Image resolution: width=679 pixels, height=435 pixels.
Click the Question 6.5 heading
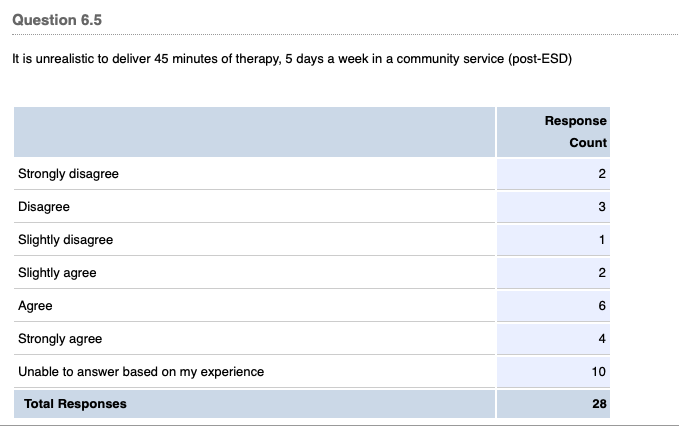point(57,20)
